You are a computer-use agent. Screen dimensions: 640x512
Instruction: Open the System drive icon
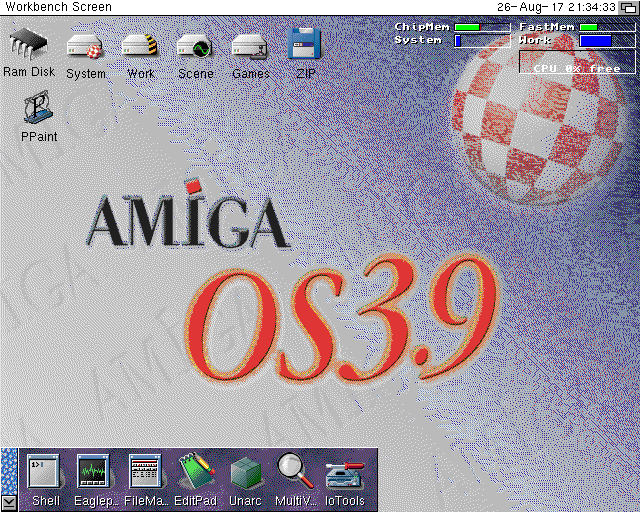85,46
